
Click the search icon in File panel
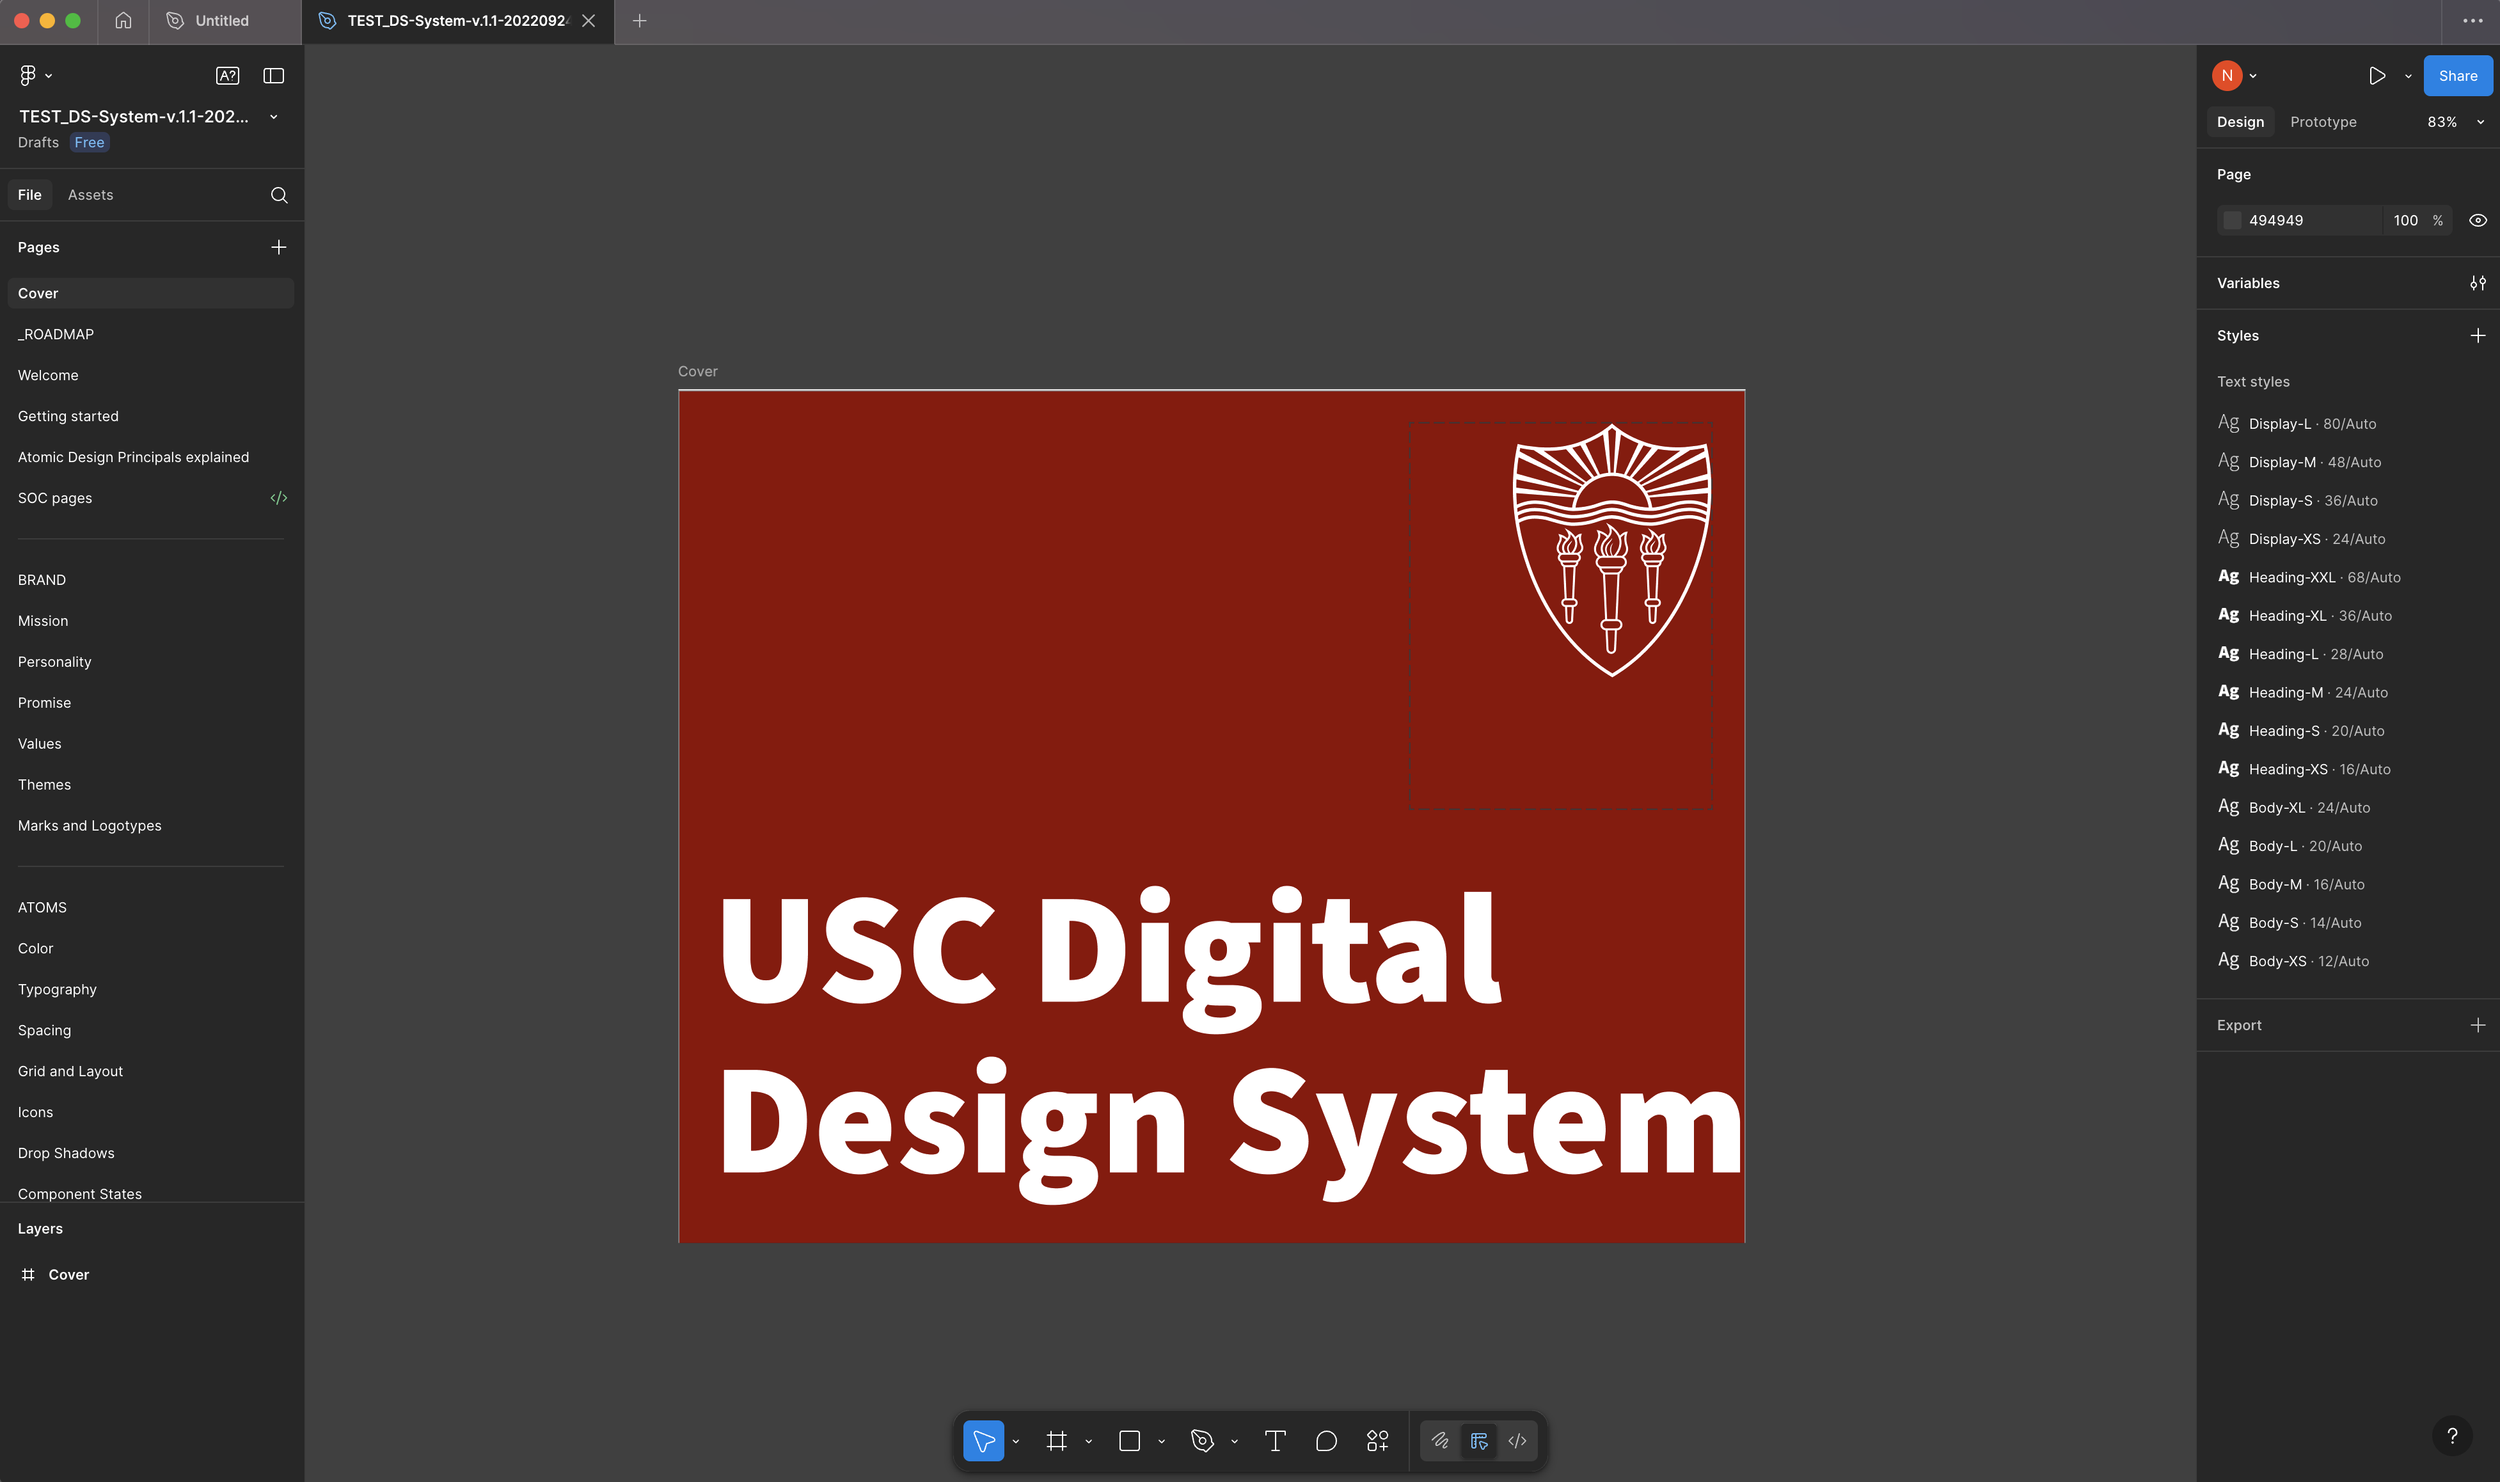click(x=279, y=195)
